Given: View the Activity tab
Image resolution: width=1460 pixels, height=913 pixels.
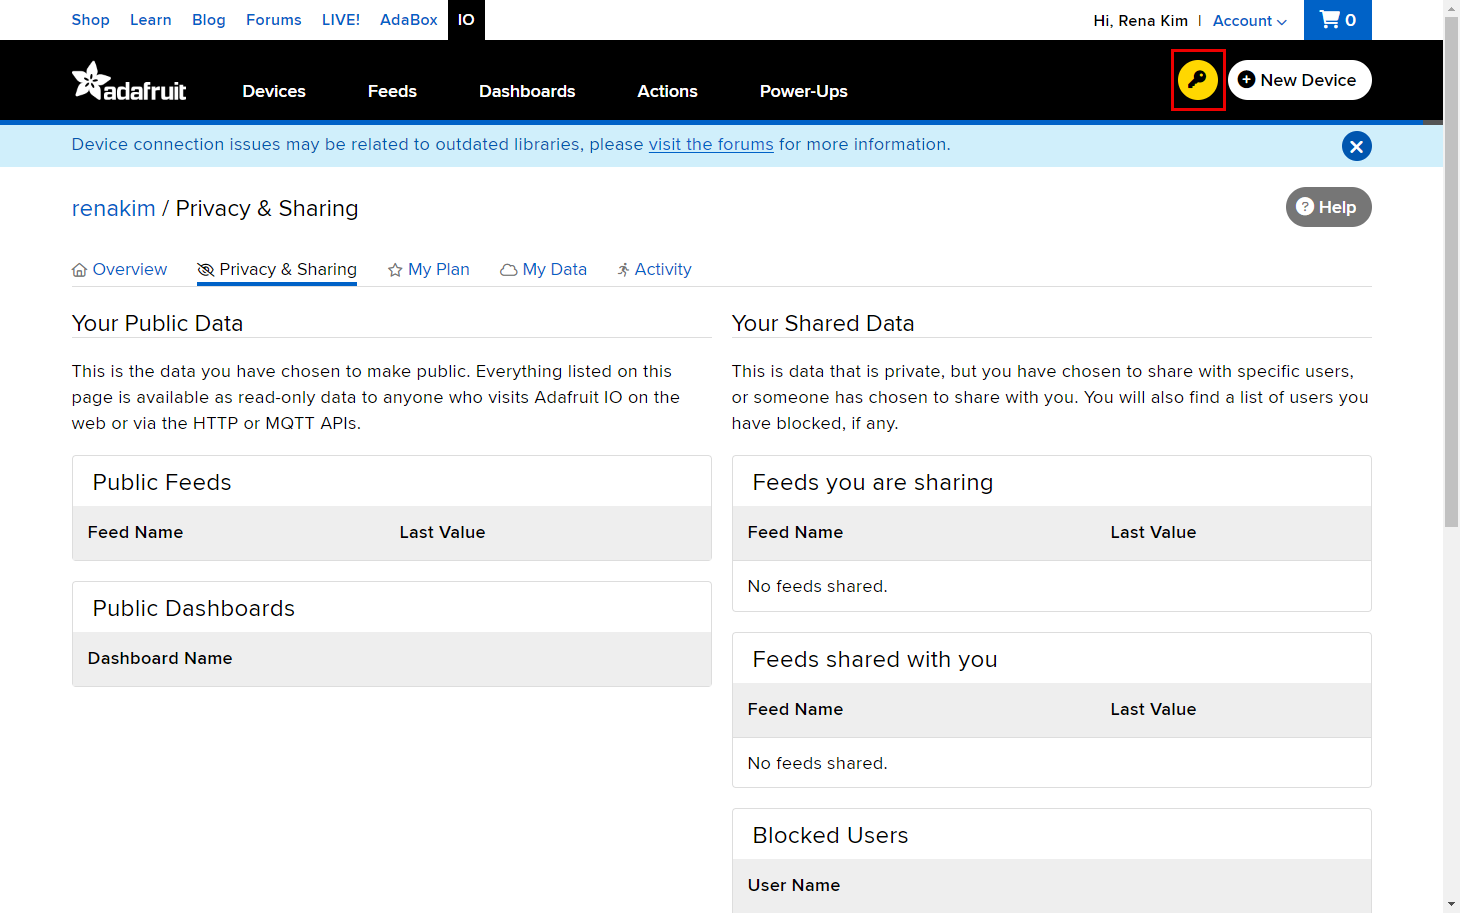Looking at the screenshot, I should (654, 269).
